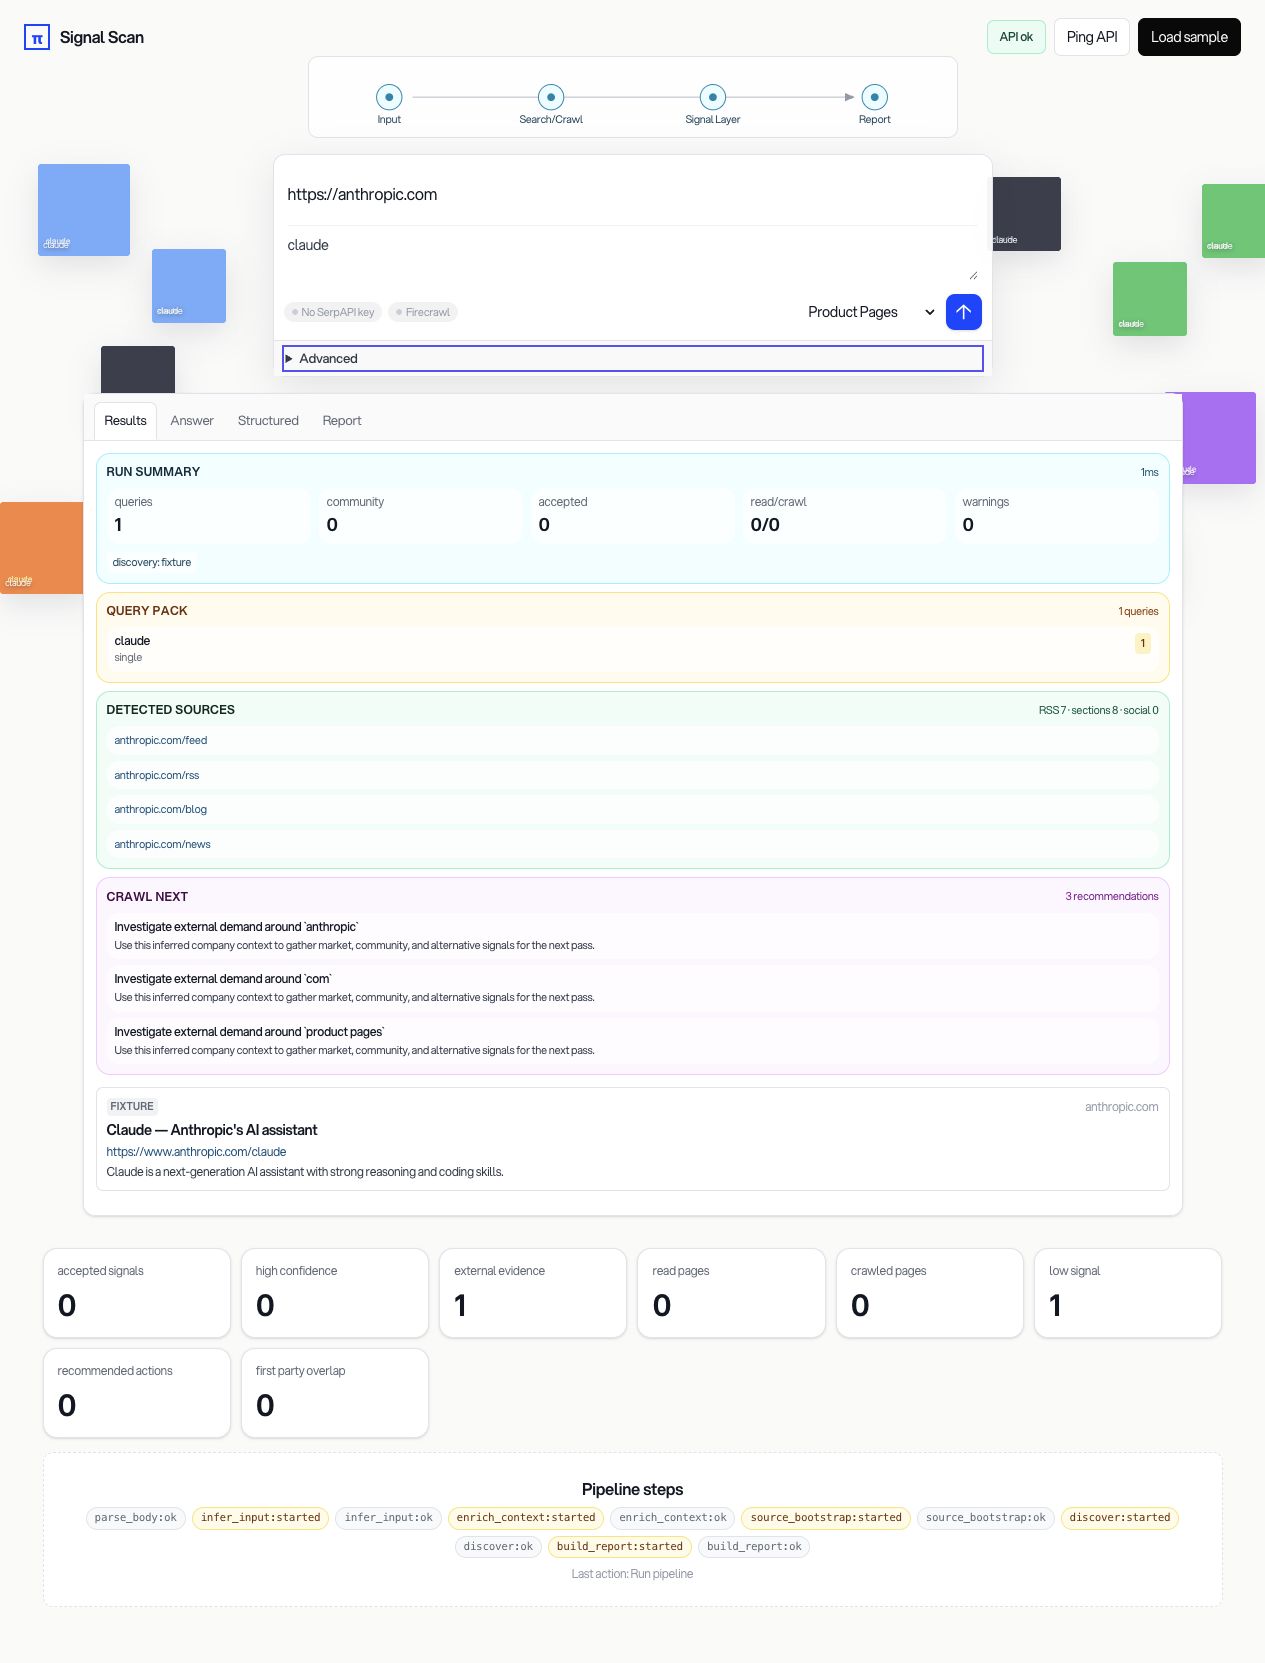Click the API ok status badge

pyautogui.click(x=1016, y=37)
